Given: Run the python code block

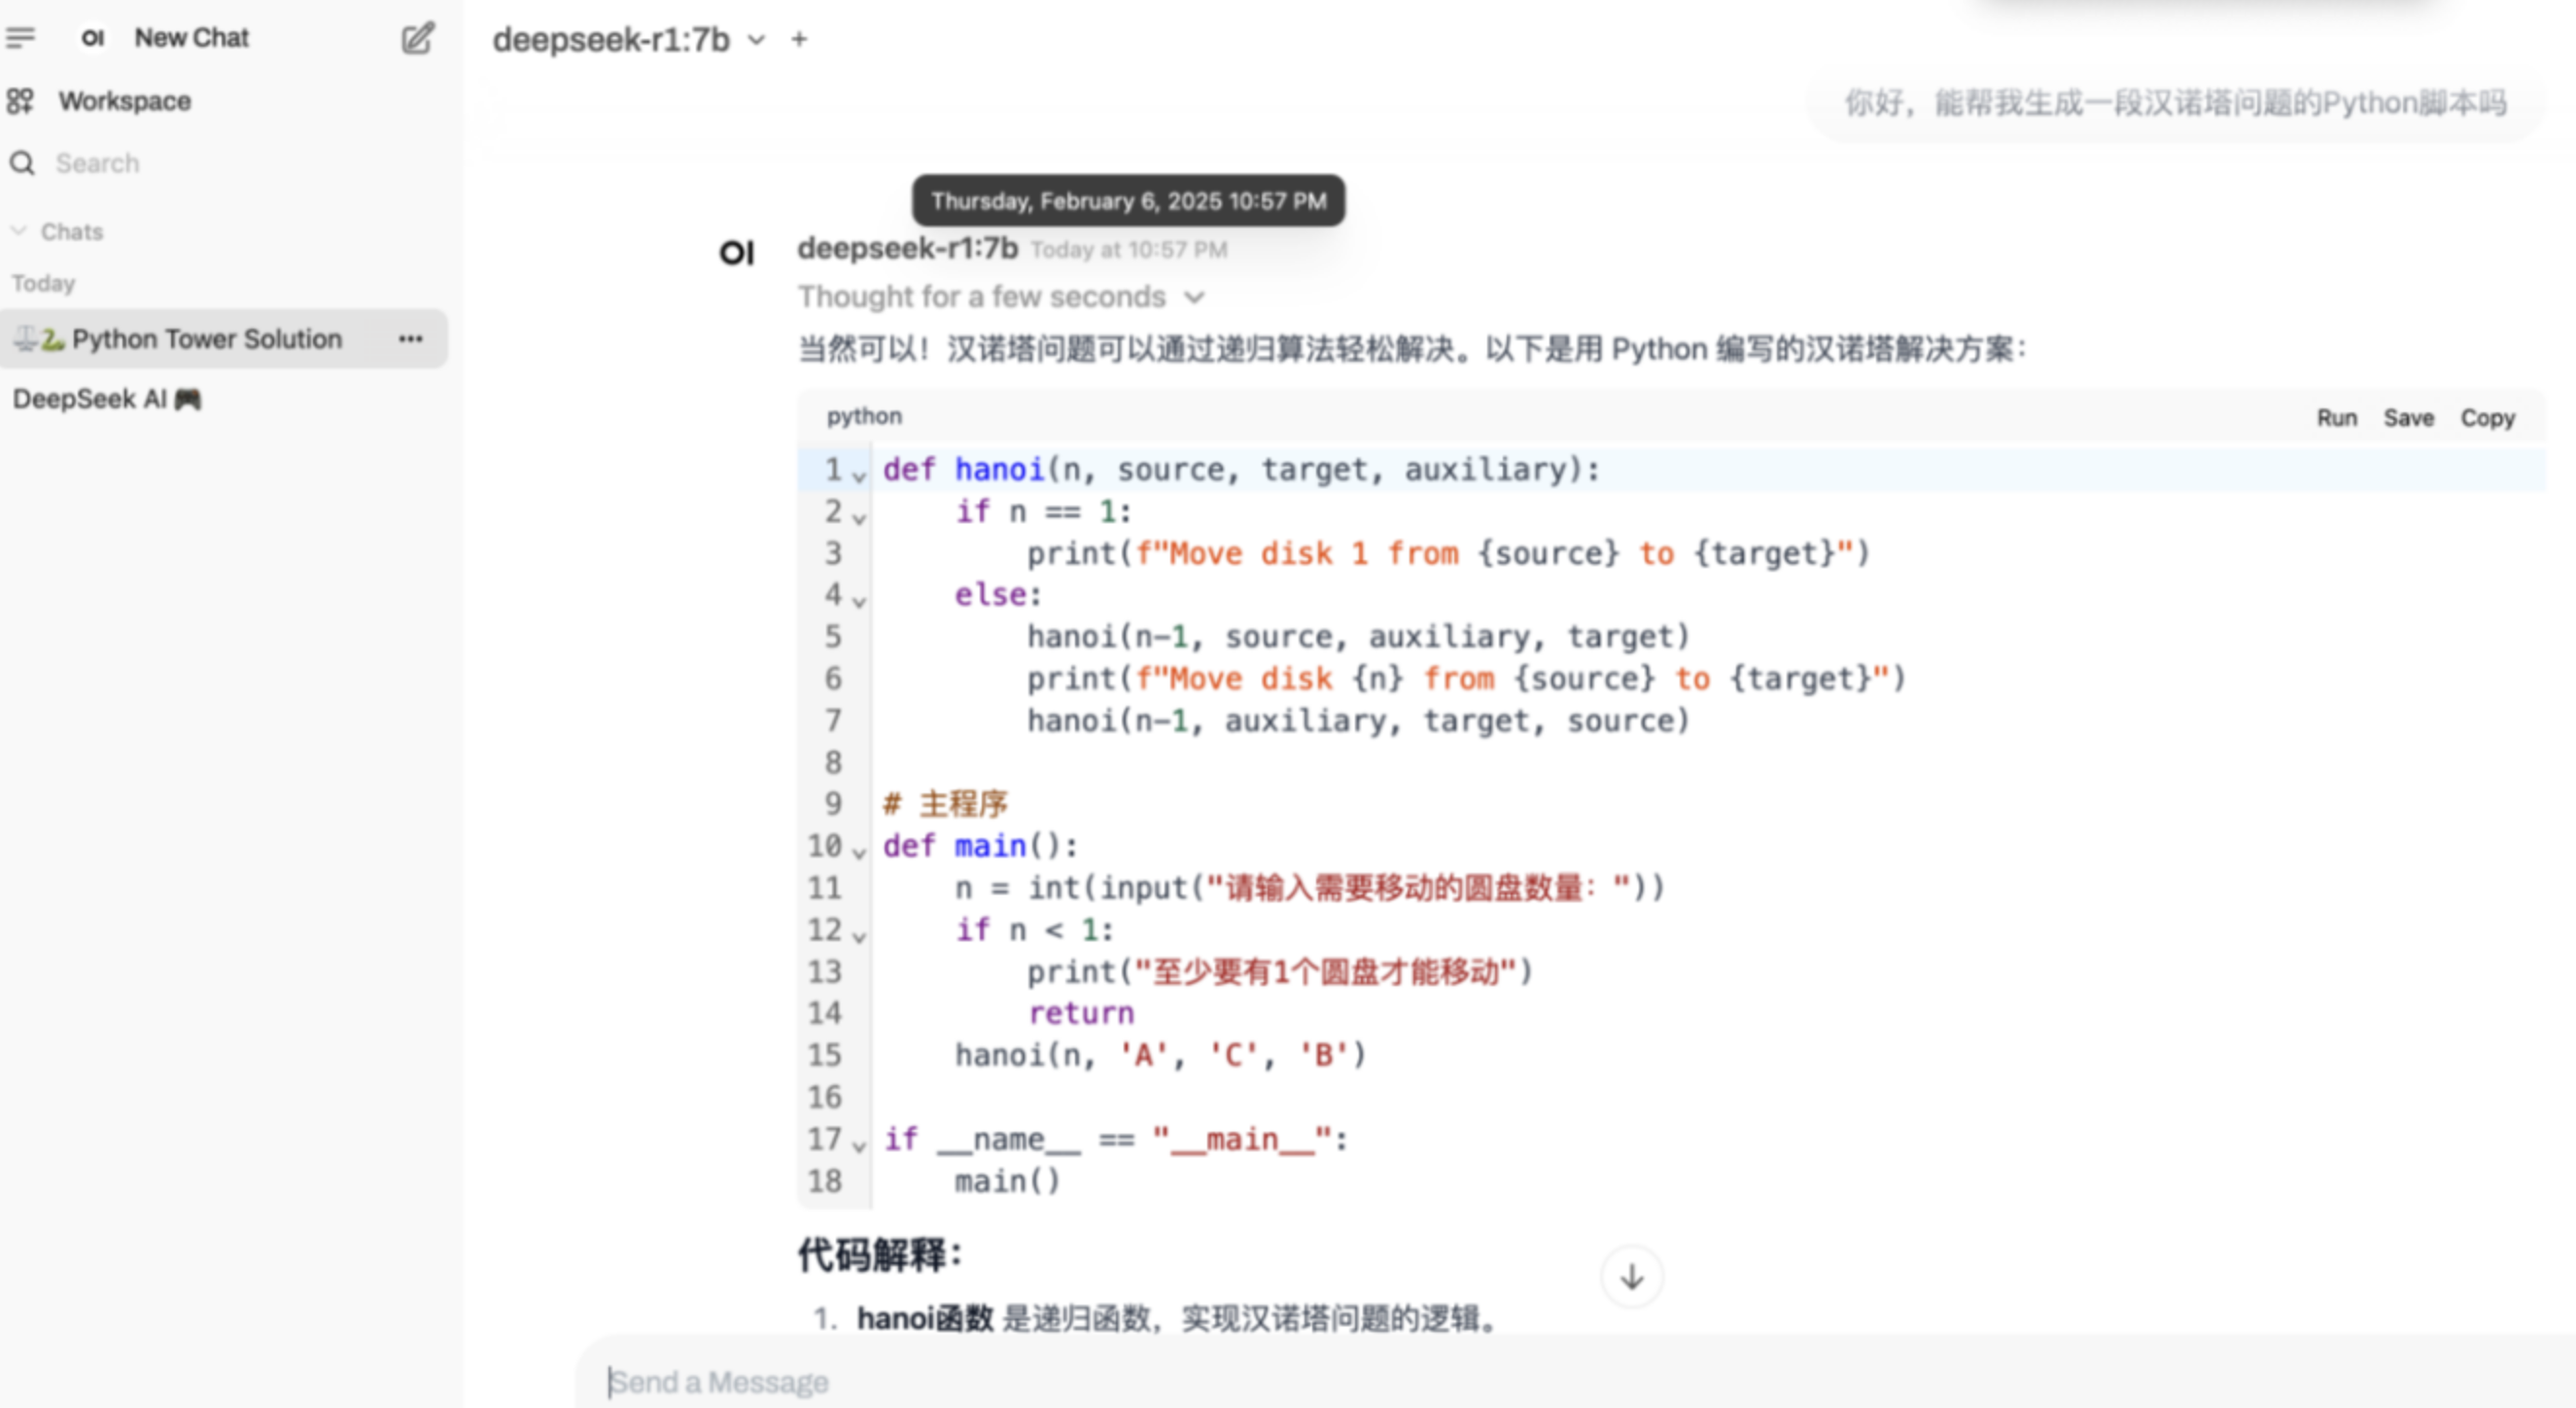Looking at the screenshot, I should click(2336, 418).
